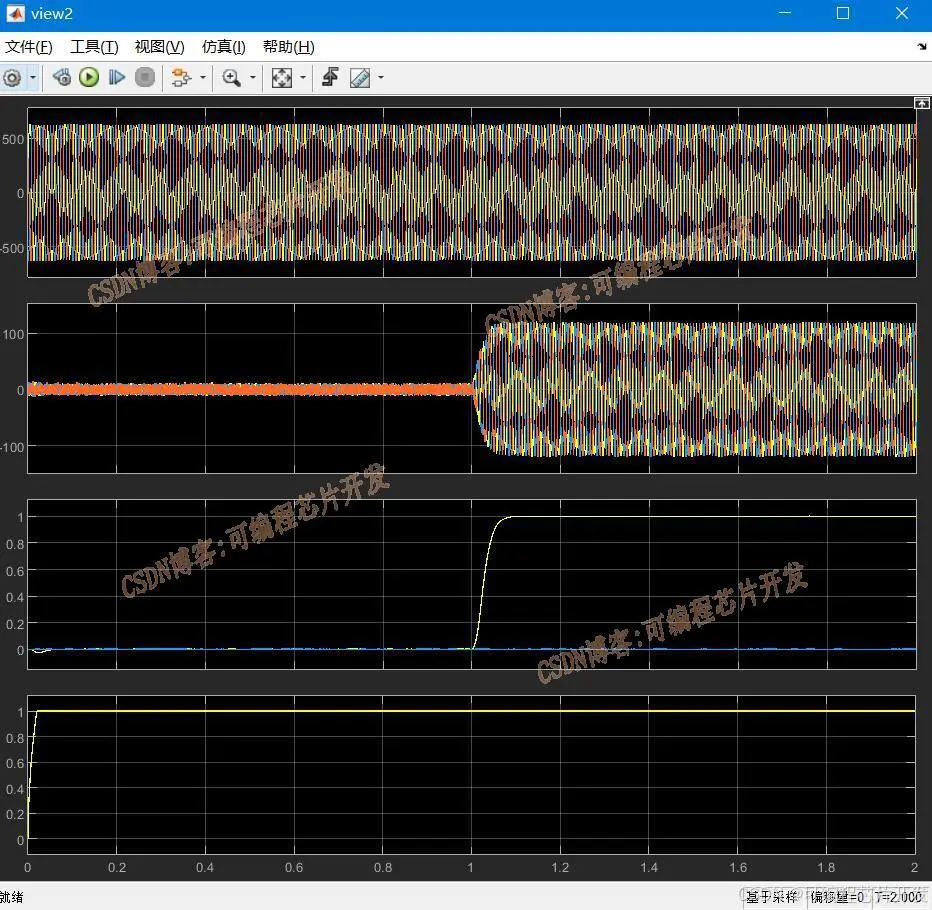Open the cursor measurements ruler icon

tap(360, 78)
